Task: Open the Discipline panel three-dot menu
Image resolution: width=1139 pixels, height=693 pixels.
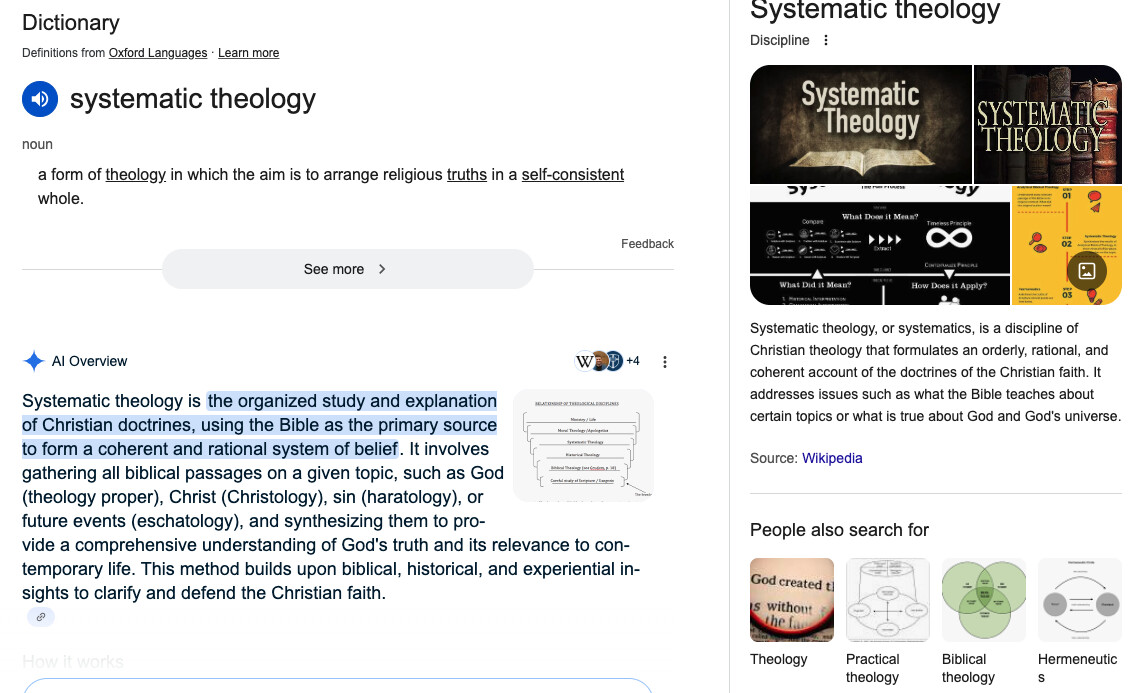Action: [x=826, y=41]
